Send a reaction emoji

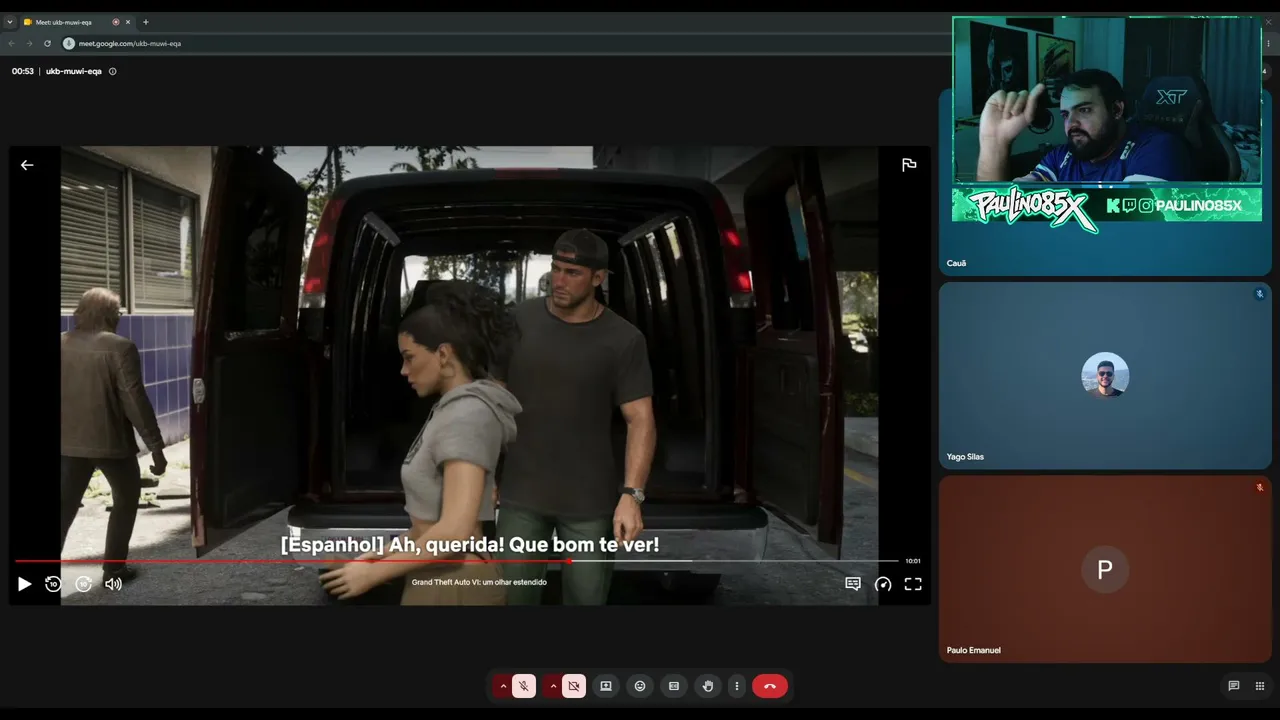click(x=640, y=686)
